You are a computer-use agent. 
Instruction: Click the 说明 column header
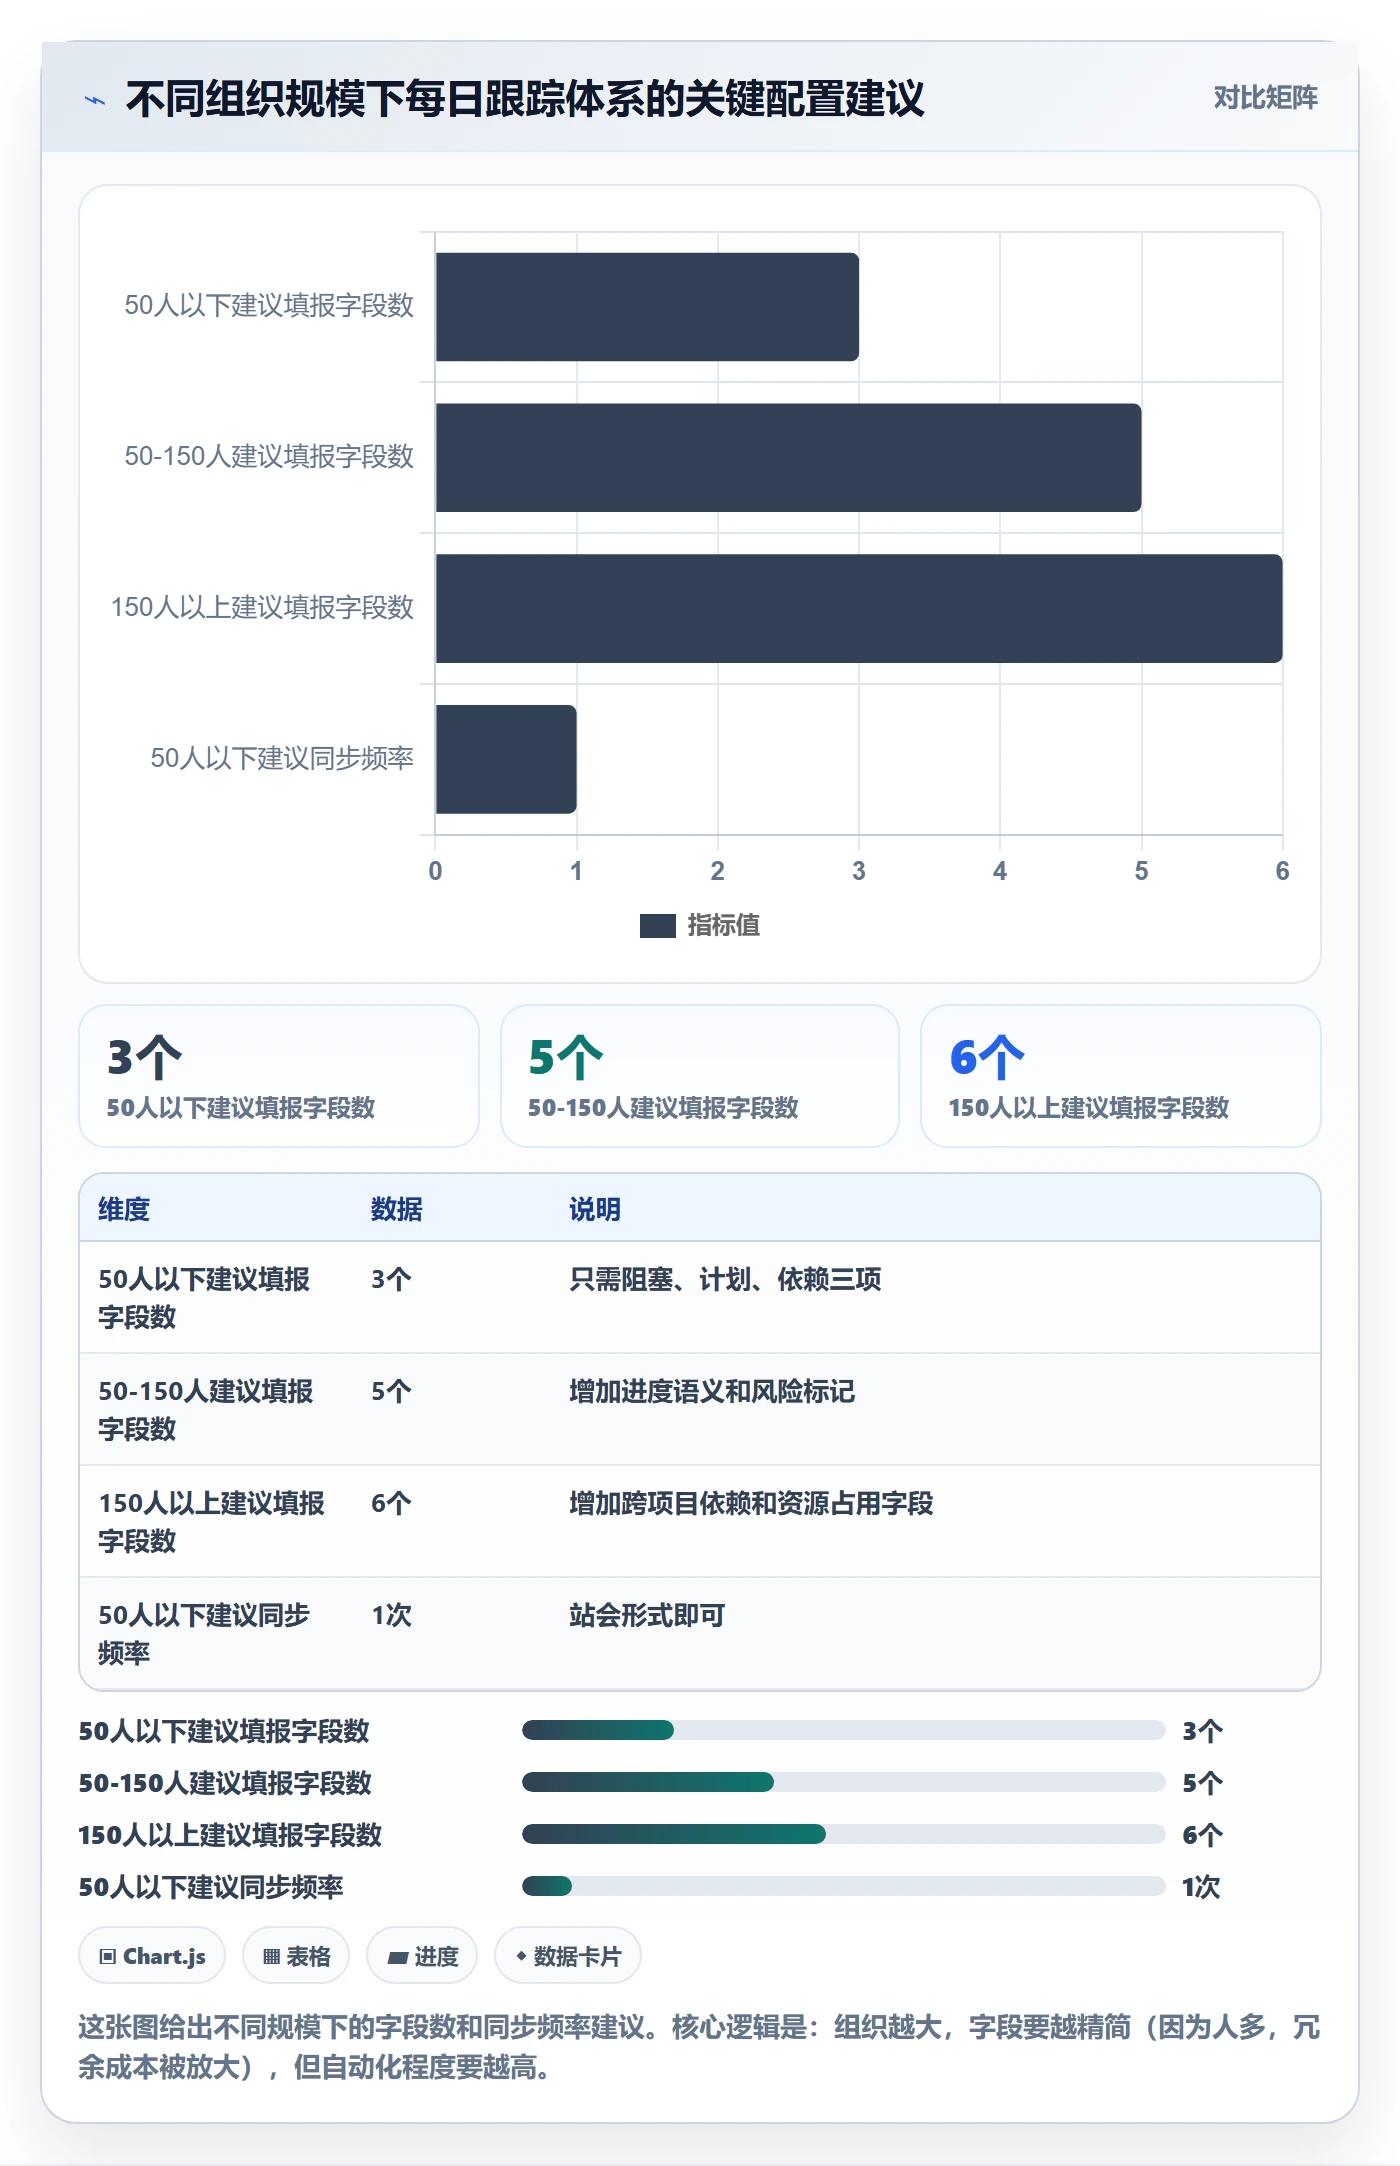pos(595,1209)
